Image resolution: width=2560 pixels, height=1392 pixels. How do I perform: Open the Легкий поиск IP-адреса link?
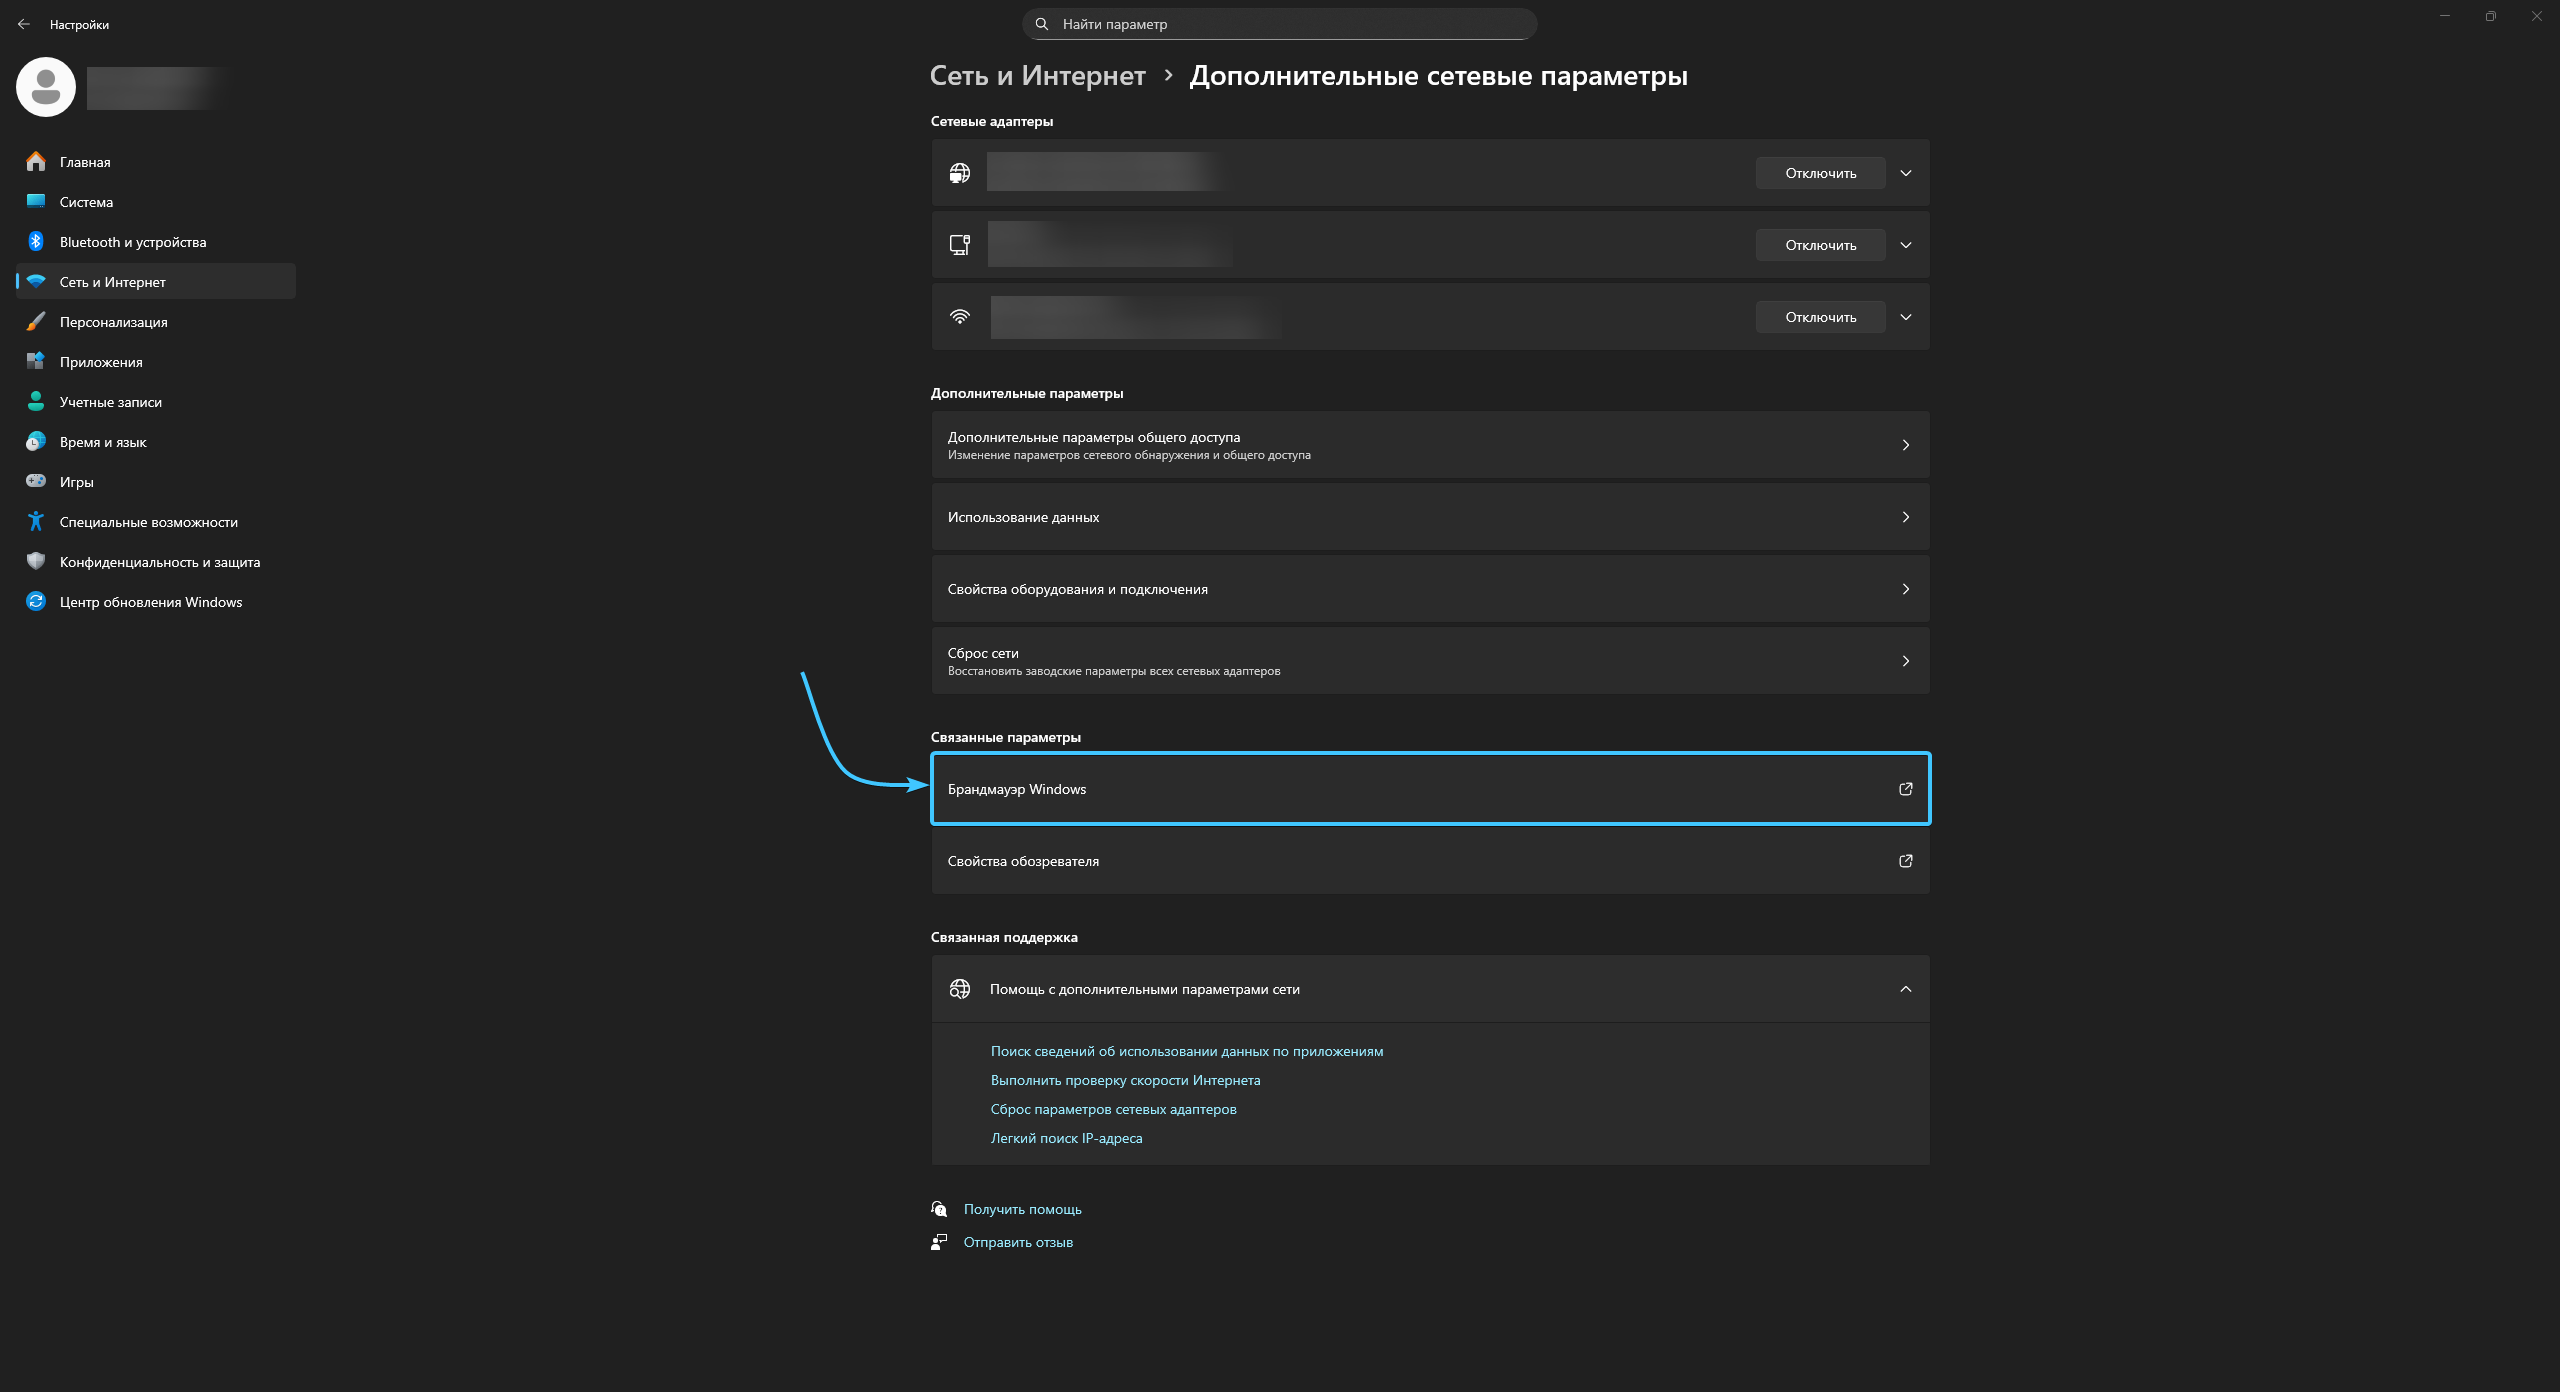click(1066, 1138)
